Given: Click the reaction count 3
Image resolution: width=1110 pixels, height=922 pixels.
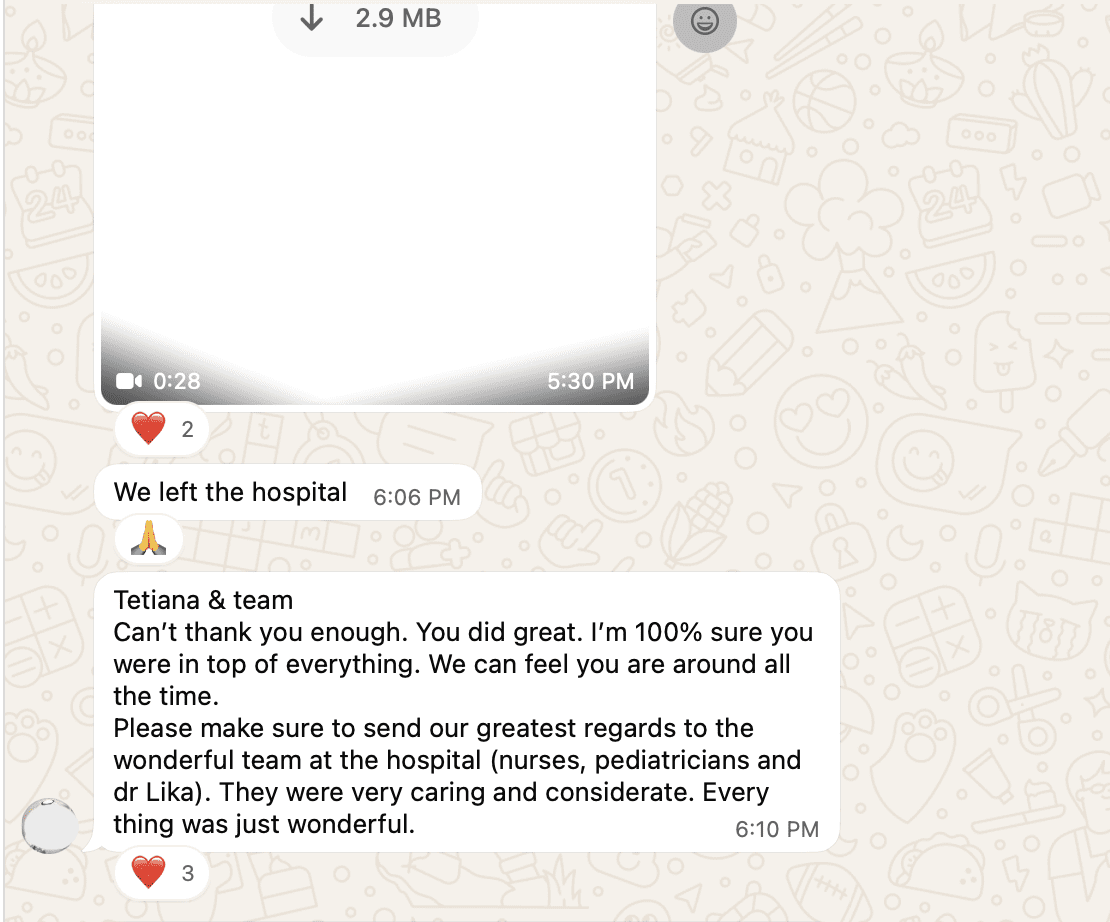Looking at the screenshot, I should (188, 873).
